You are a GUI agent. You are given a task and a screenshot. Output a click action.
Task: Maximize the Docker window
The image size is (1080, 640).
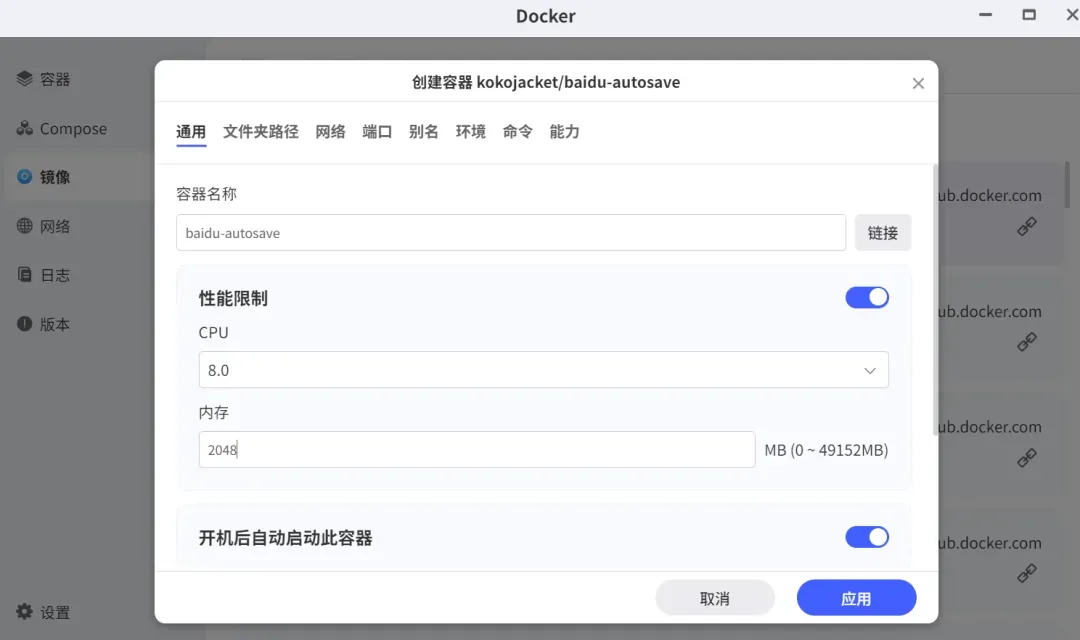pyautogui.click(x=1029, y=14)
